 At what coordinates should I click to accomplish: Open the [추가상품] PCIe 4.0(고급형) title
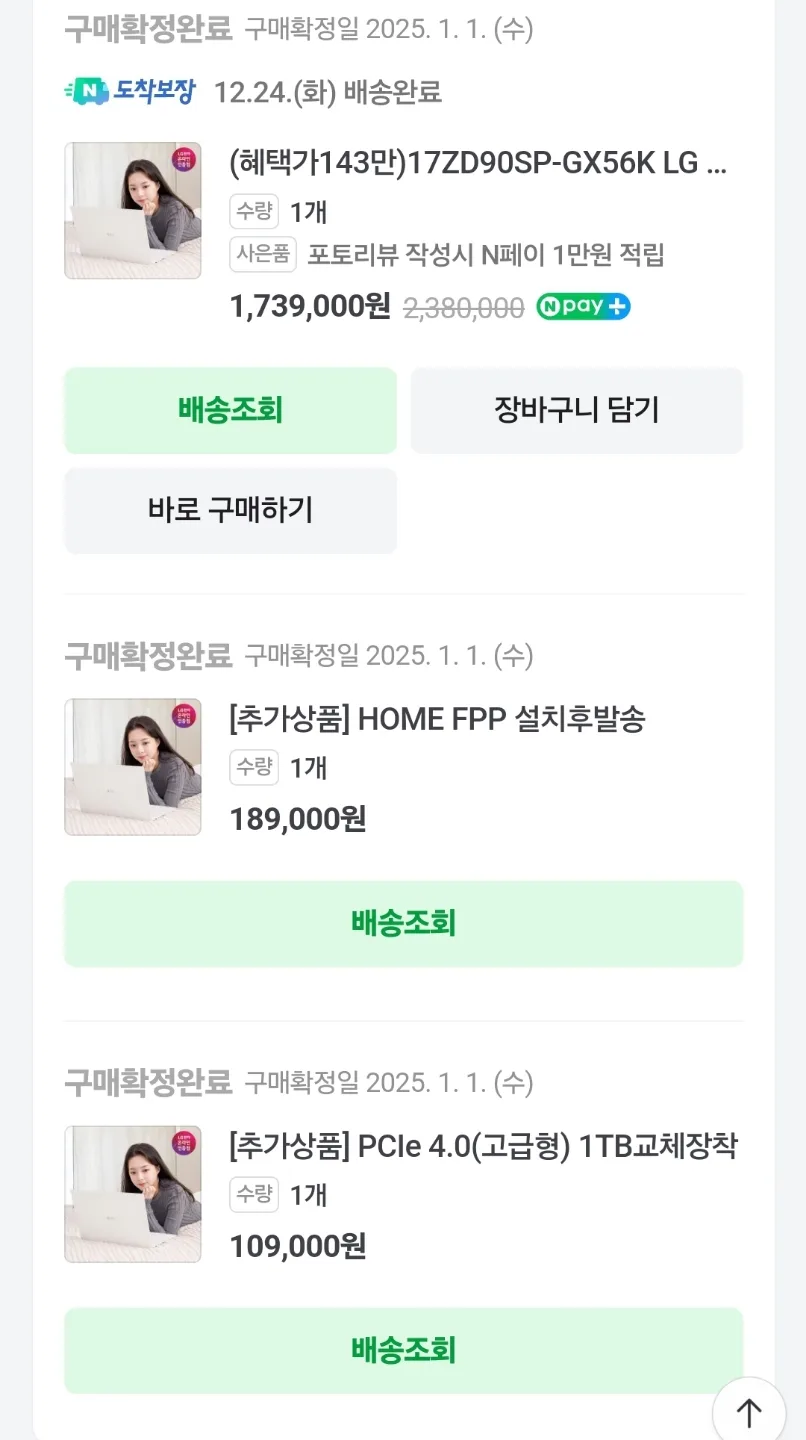483,1146
